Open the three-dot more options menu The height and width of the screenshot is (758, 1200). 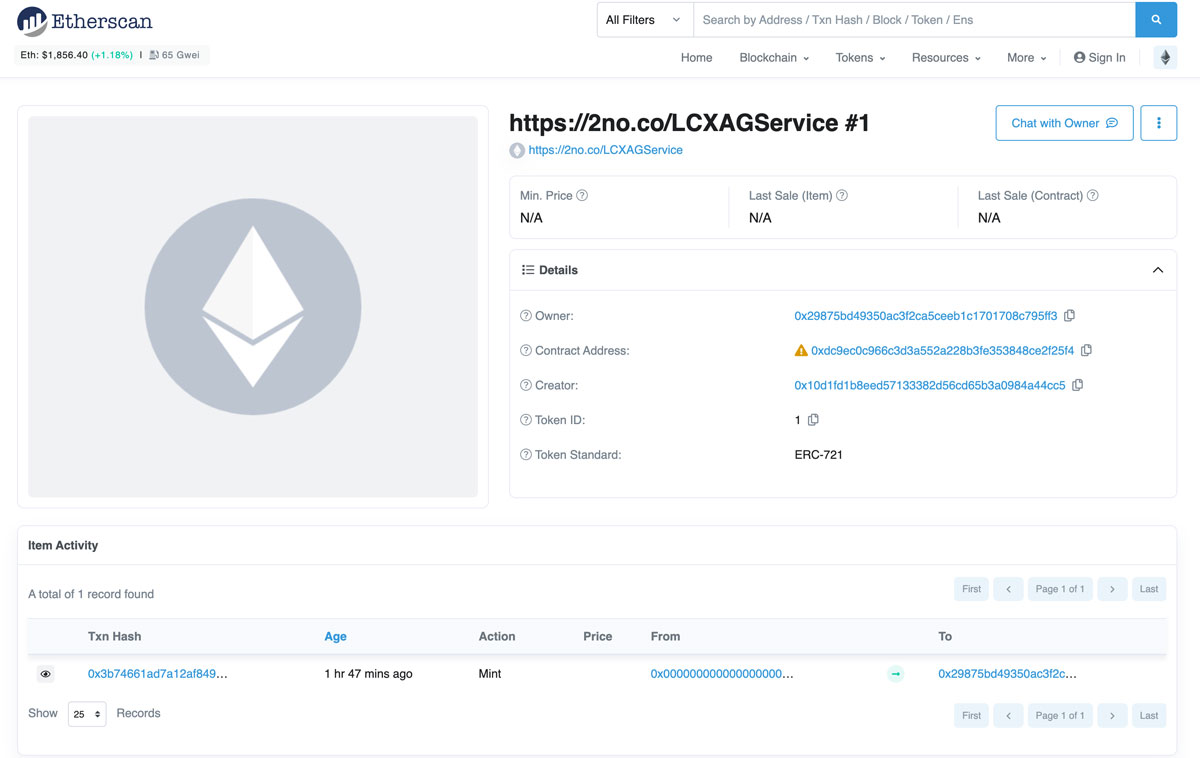coord(1158,123)
